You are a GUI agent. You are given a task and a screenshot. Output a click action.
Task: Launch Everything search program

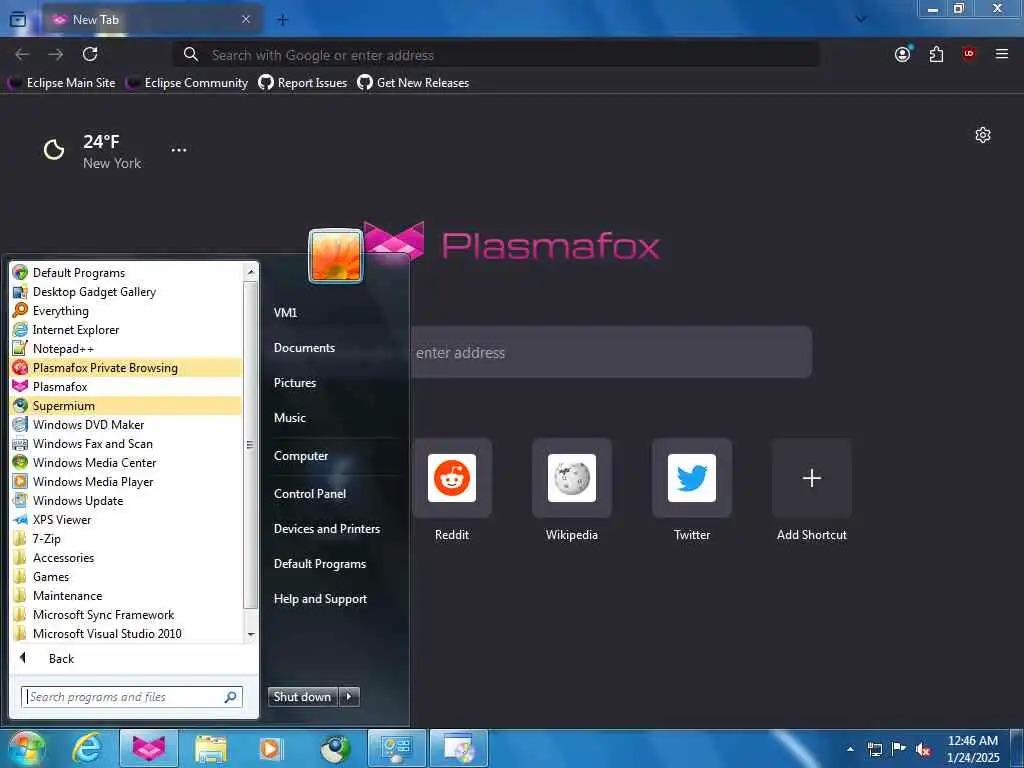point(127,311)
